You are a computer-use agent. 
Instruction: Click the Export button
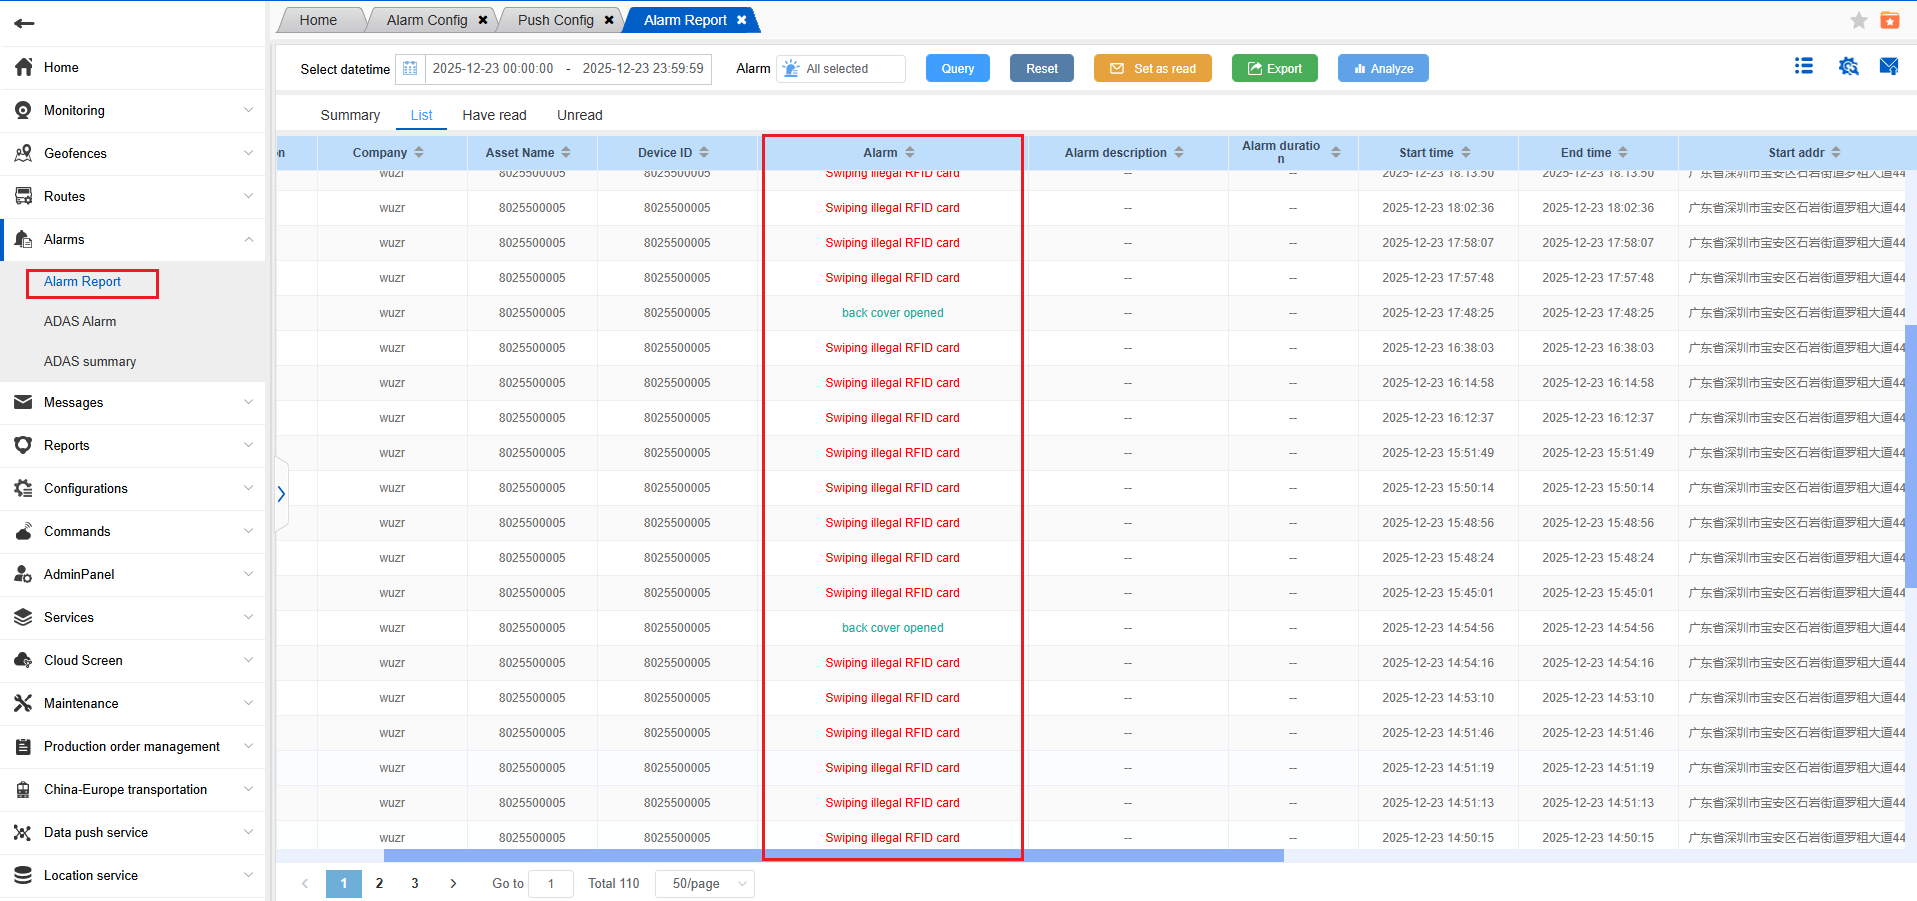tap(1274, 69)
